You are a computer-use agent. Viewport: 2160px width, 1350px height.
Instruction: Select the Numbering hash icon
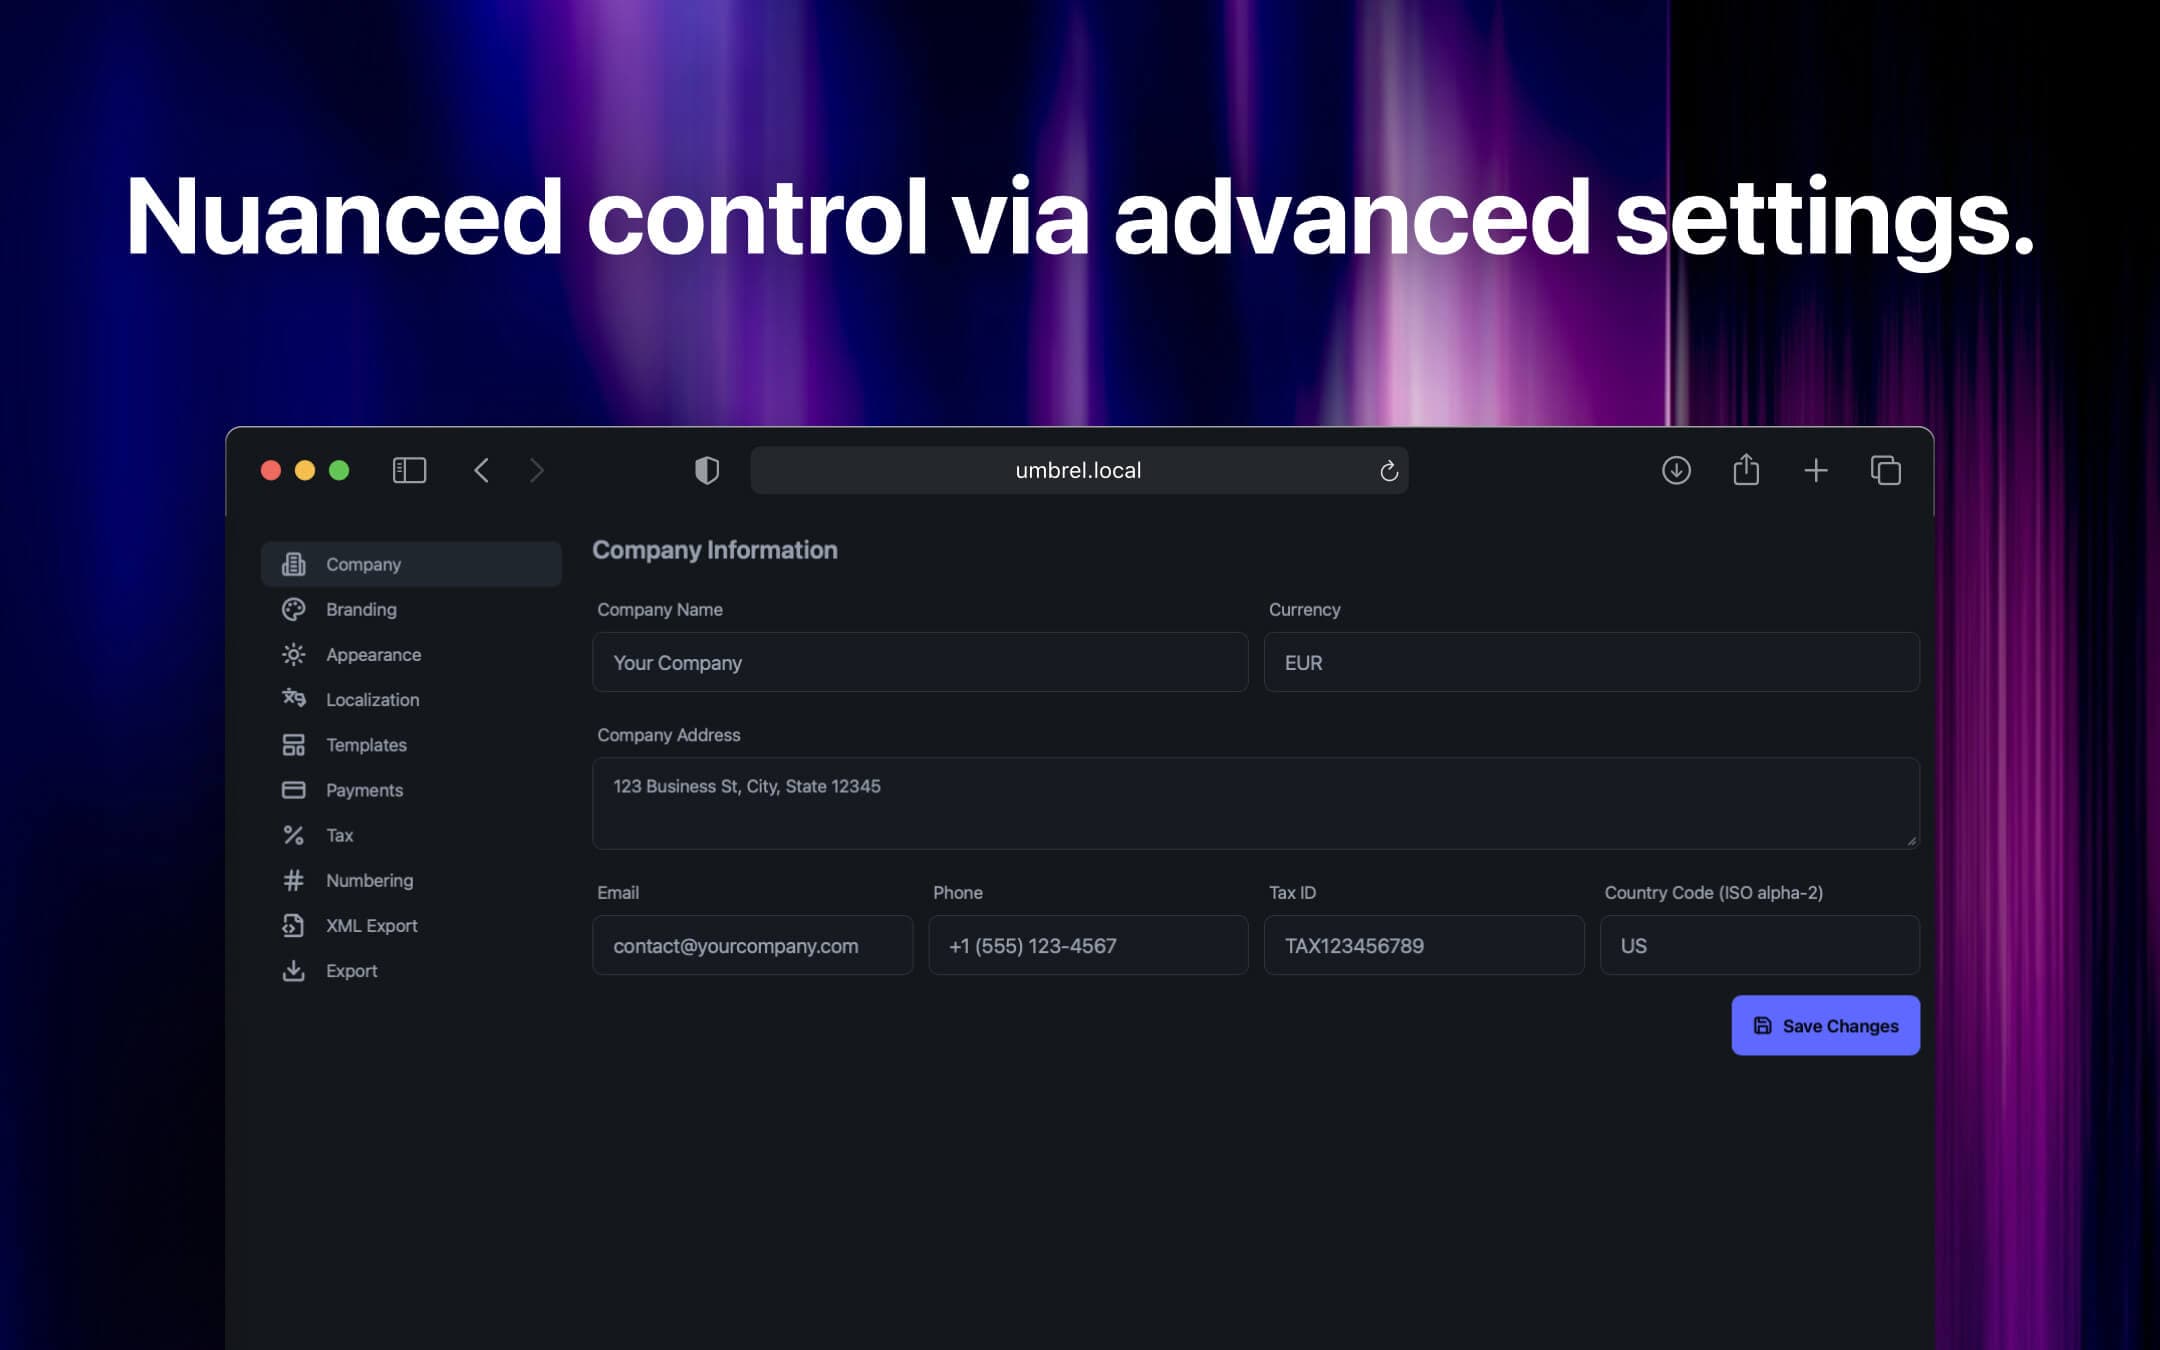pyautogui.click(x=293, y=880)
